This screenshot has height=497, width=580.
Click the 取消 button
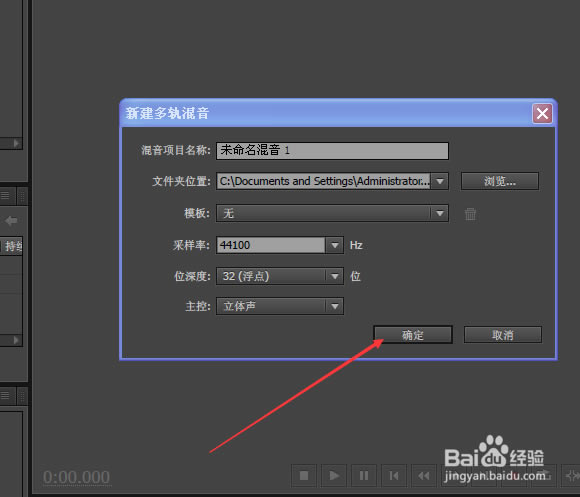point(503,335)
